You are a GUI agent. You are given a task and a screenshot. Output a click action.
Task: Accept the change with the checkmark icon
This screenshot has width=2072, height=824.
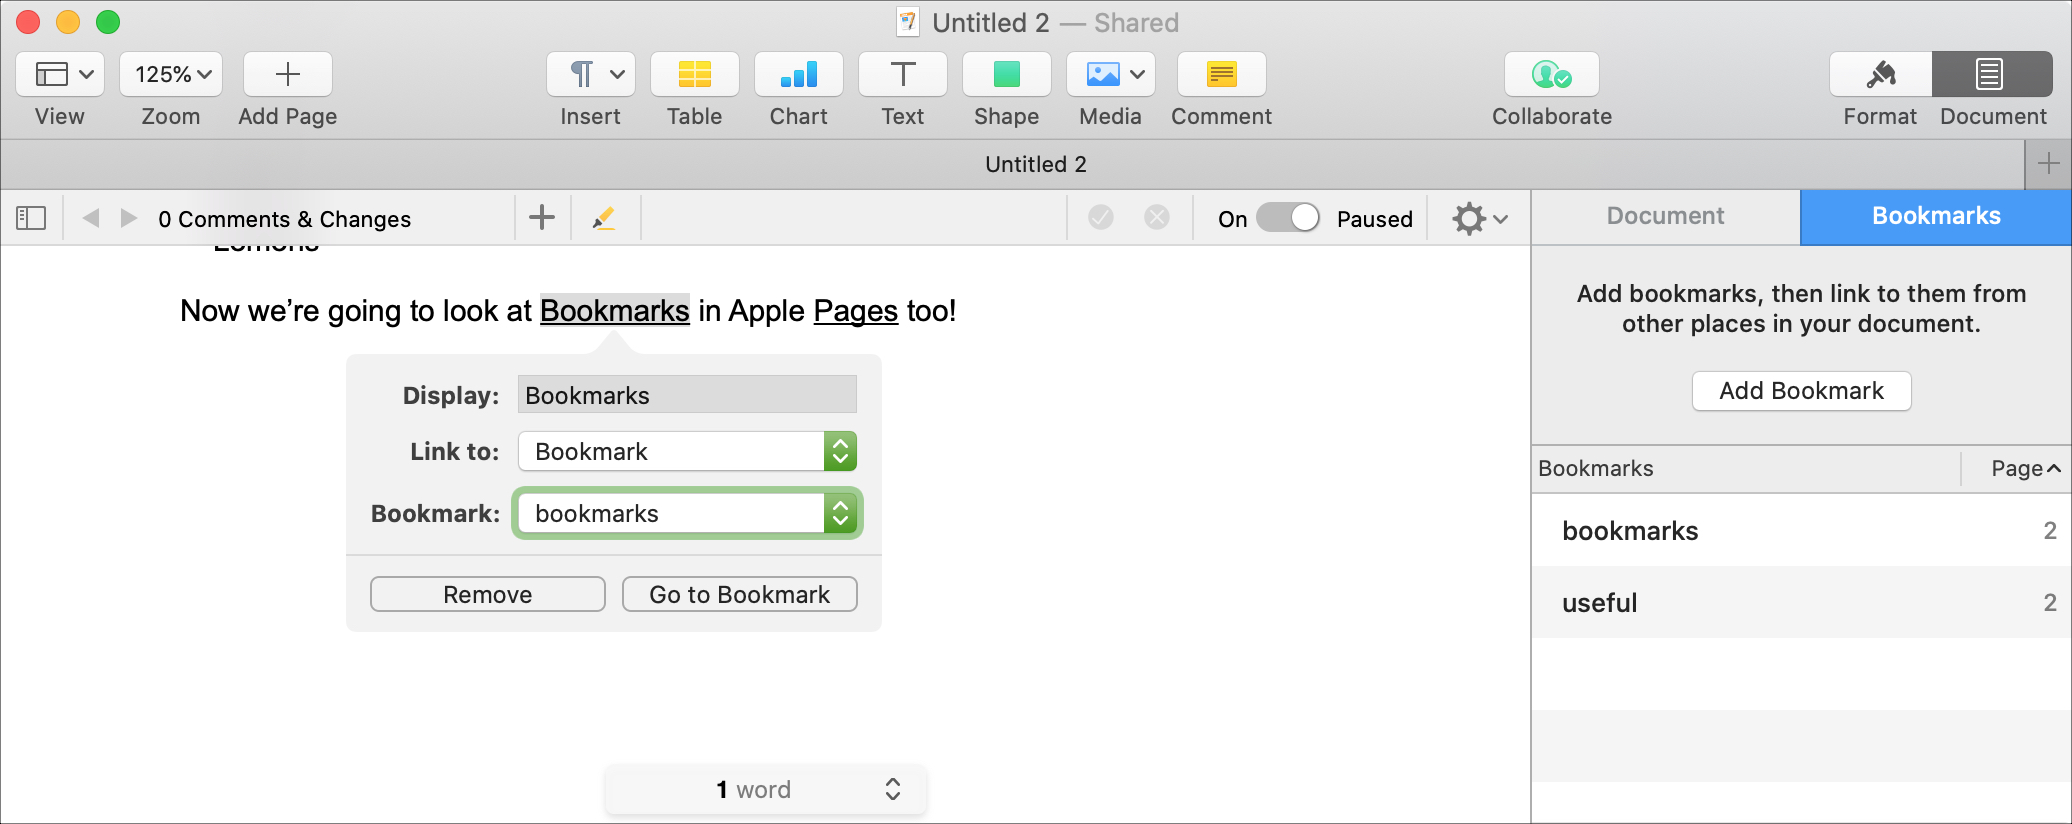(x=1101, y=218)
